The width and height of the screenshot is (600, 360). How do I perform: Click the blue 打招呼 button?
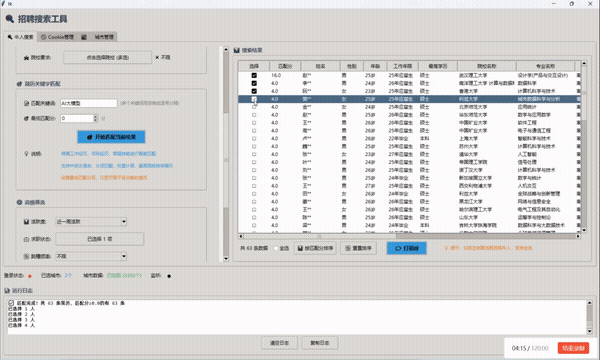[406, 248]
